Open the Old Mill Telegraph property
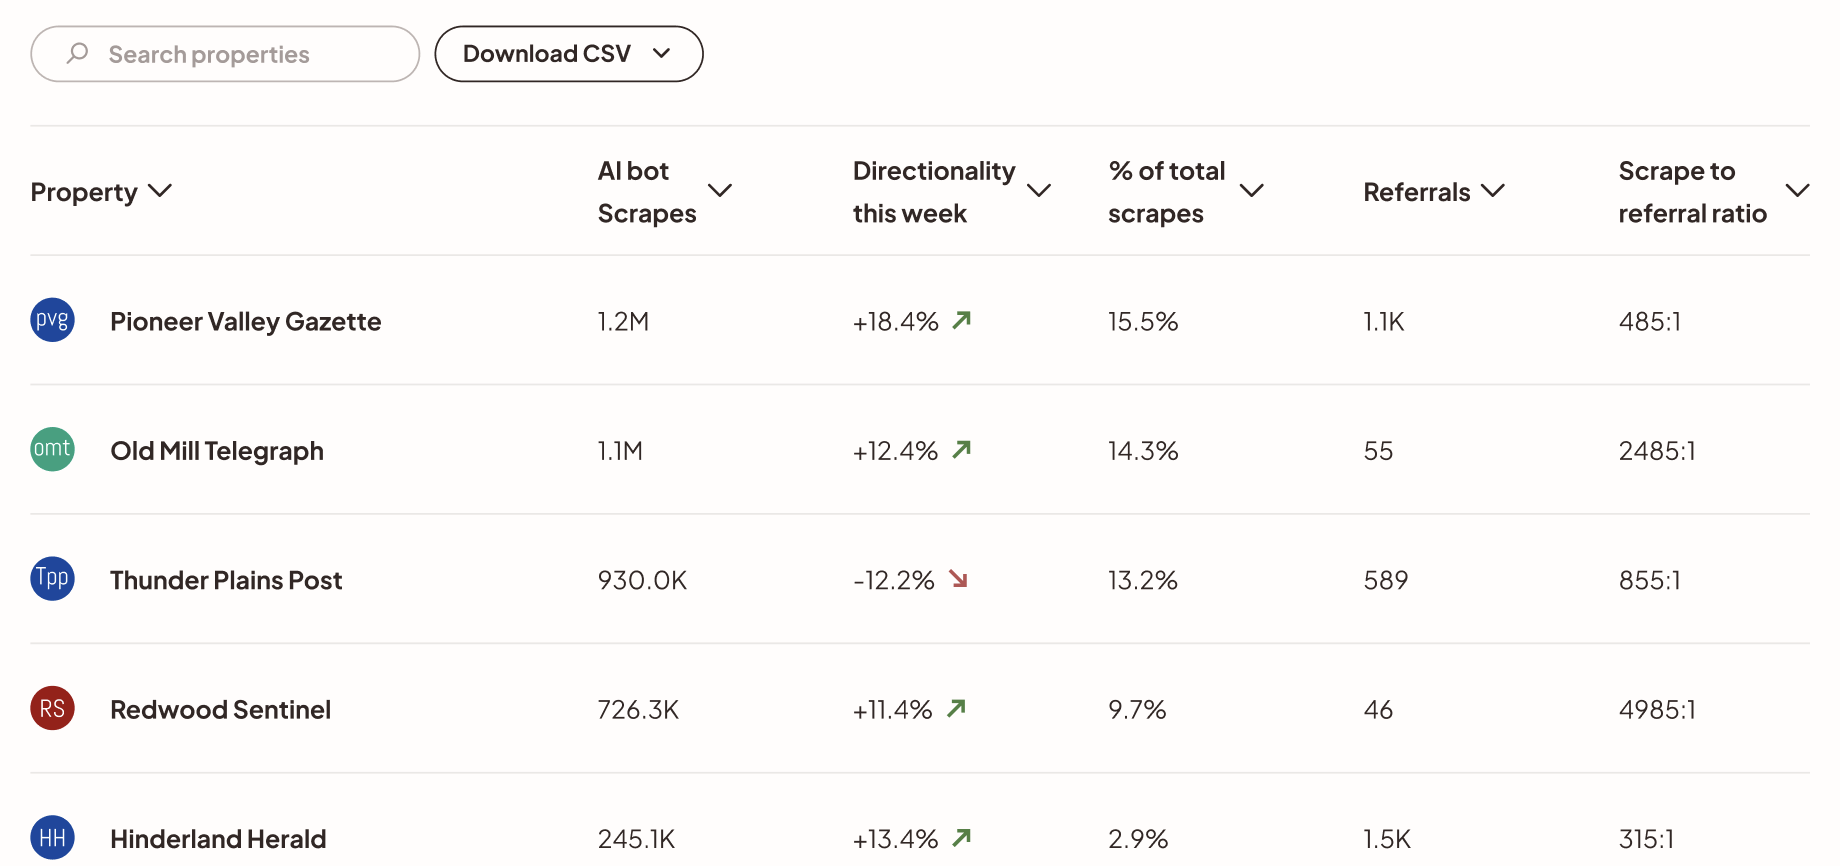The image size is (1840, 866). point(217,451)
